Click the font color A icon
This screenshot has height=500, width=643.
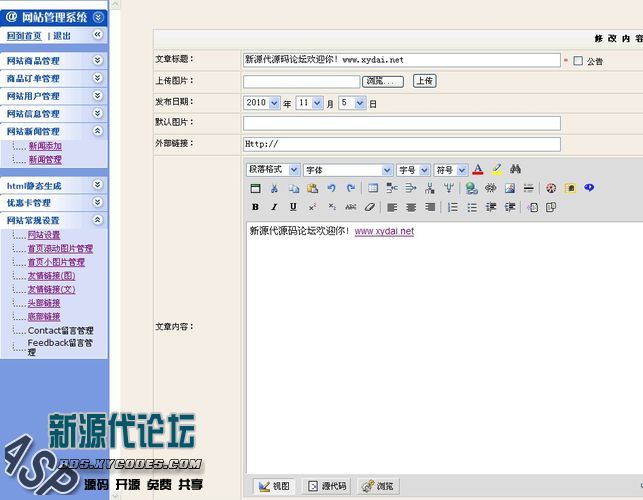pyautogui.click(x=477, y=169)
